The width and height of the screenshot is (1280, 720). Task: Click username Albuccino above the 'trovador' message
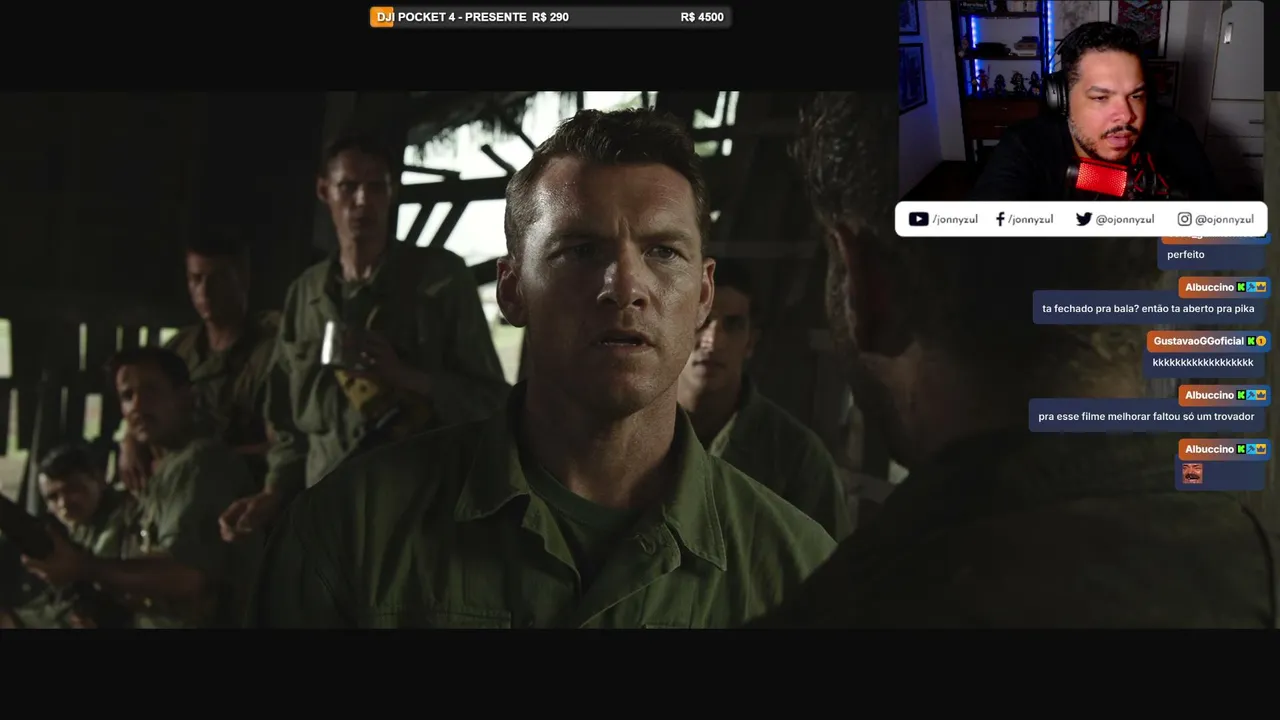[1209, 395]
